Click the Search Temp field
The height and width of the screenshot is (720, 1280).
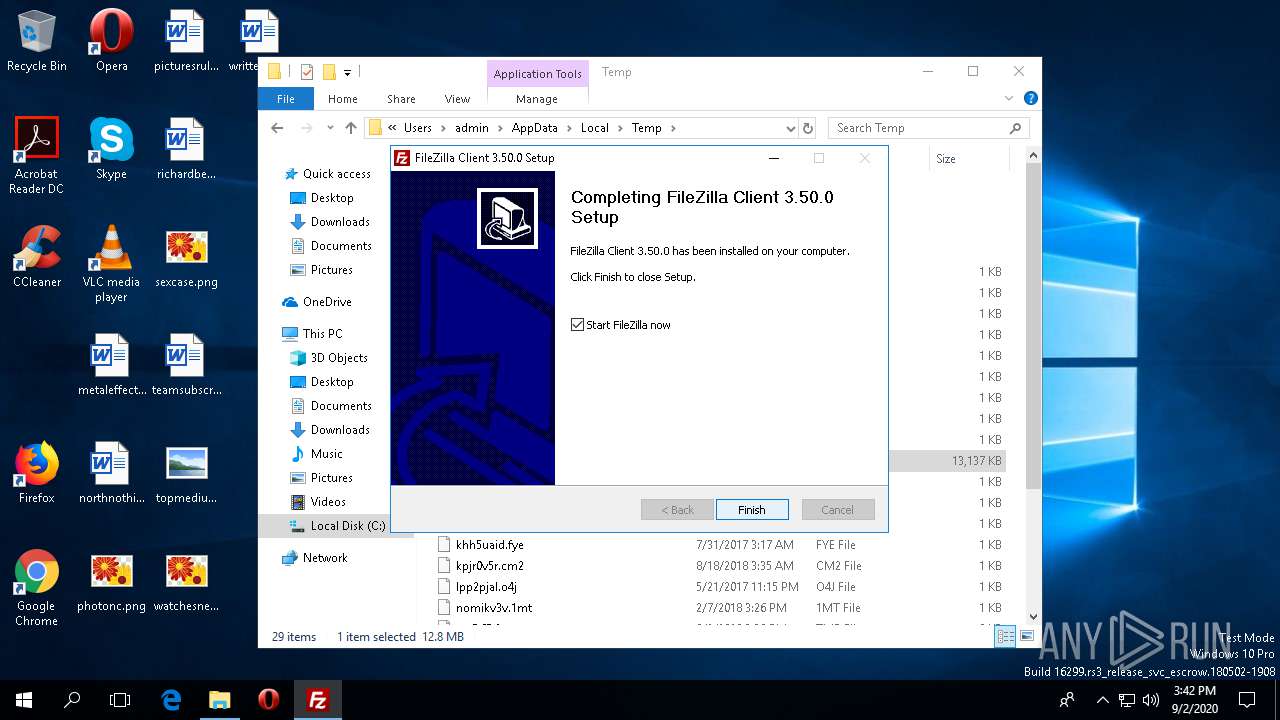tap(927, 128)
